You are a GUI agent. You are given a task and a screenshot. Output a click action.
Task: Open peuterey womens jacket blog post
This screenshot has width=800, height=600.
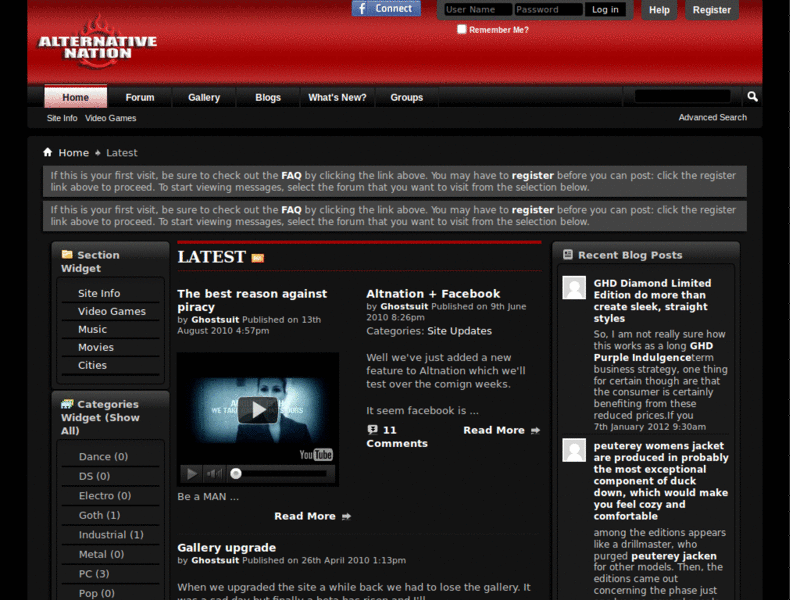[x=661, y=481]
